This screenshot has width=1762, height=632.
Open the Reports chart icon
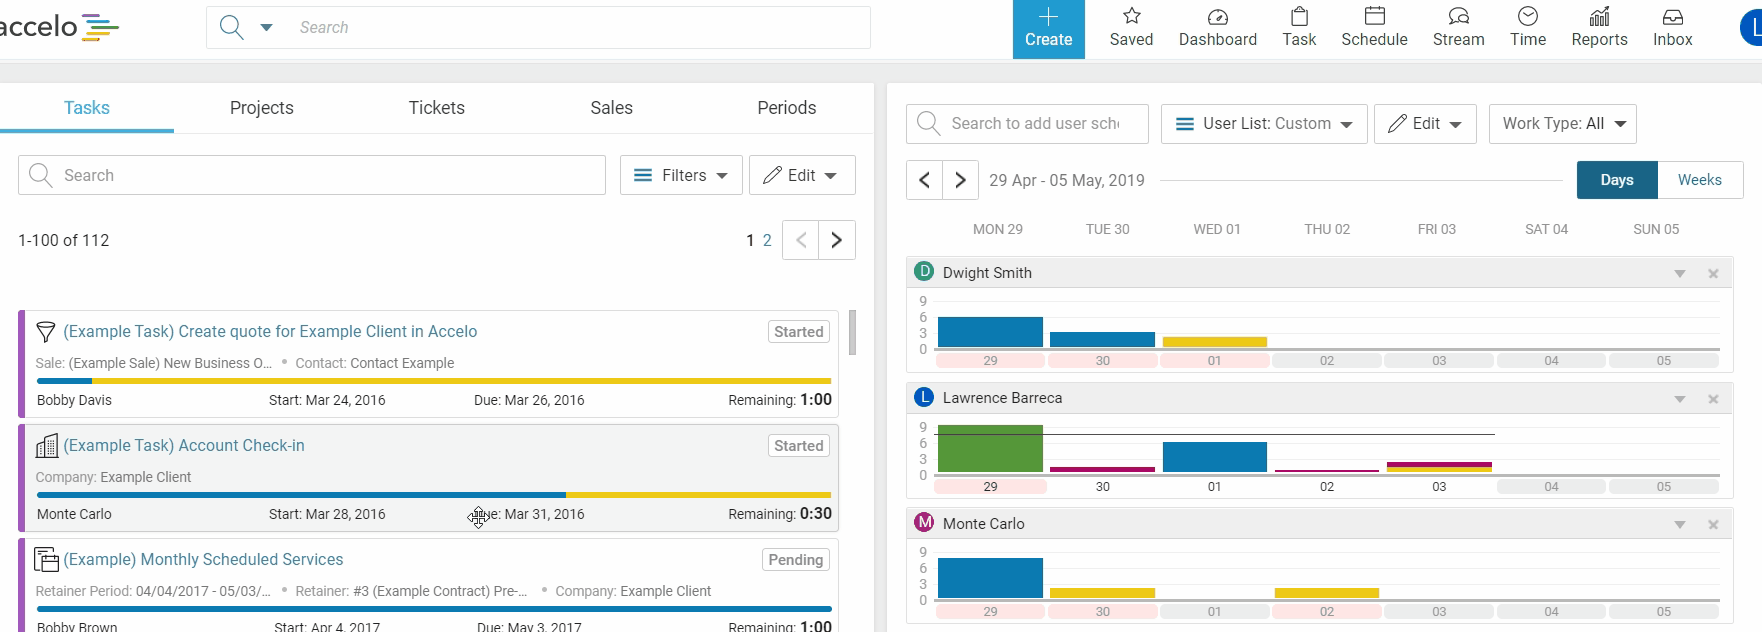pyautogui.click(x=1599, y=18)
